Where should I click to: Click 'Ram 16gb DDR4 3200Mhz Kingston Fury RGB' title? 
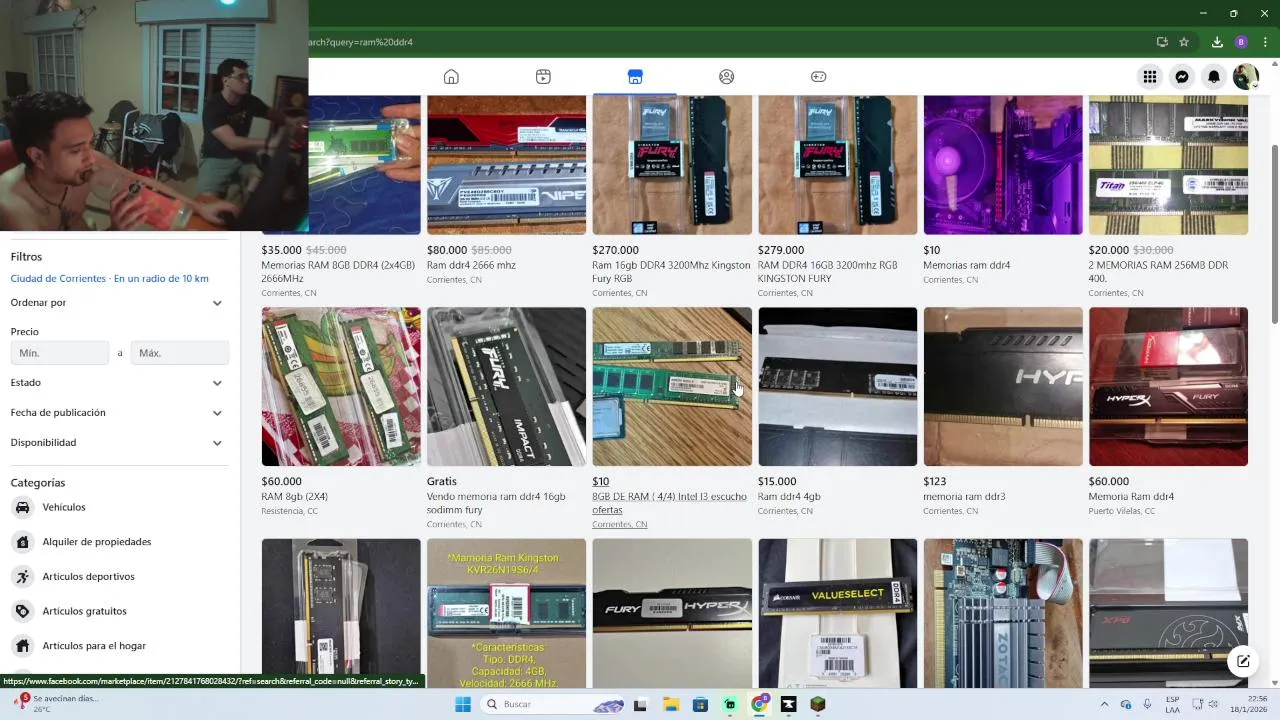671,272
